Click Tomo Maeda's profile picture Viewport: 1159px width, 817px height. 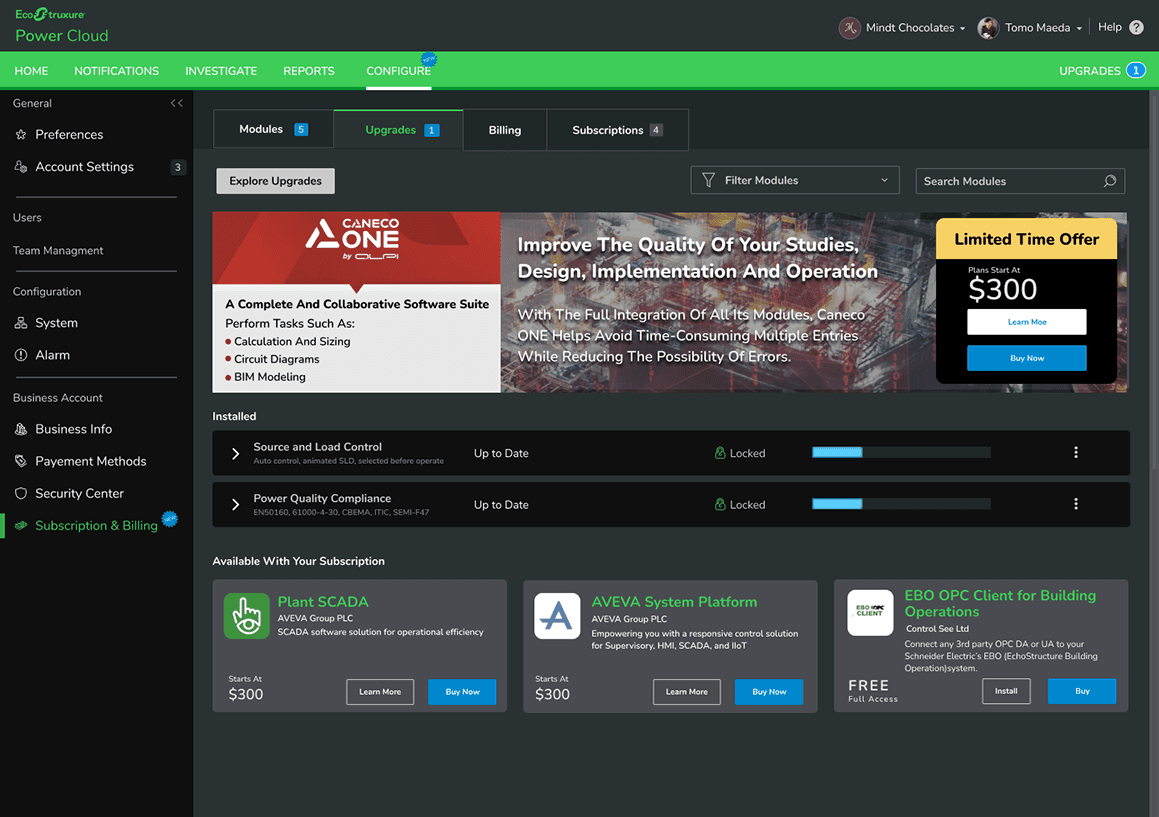pyautogui.click(x=988, y=28)
